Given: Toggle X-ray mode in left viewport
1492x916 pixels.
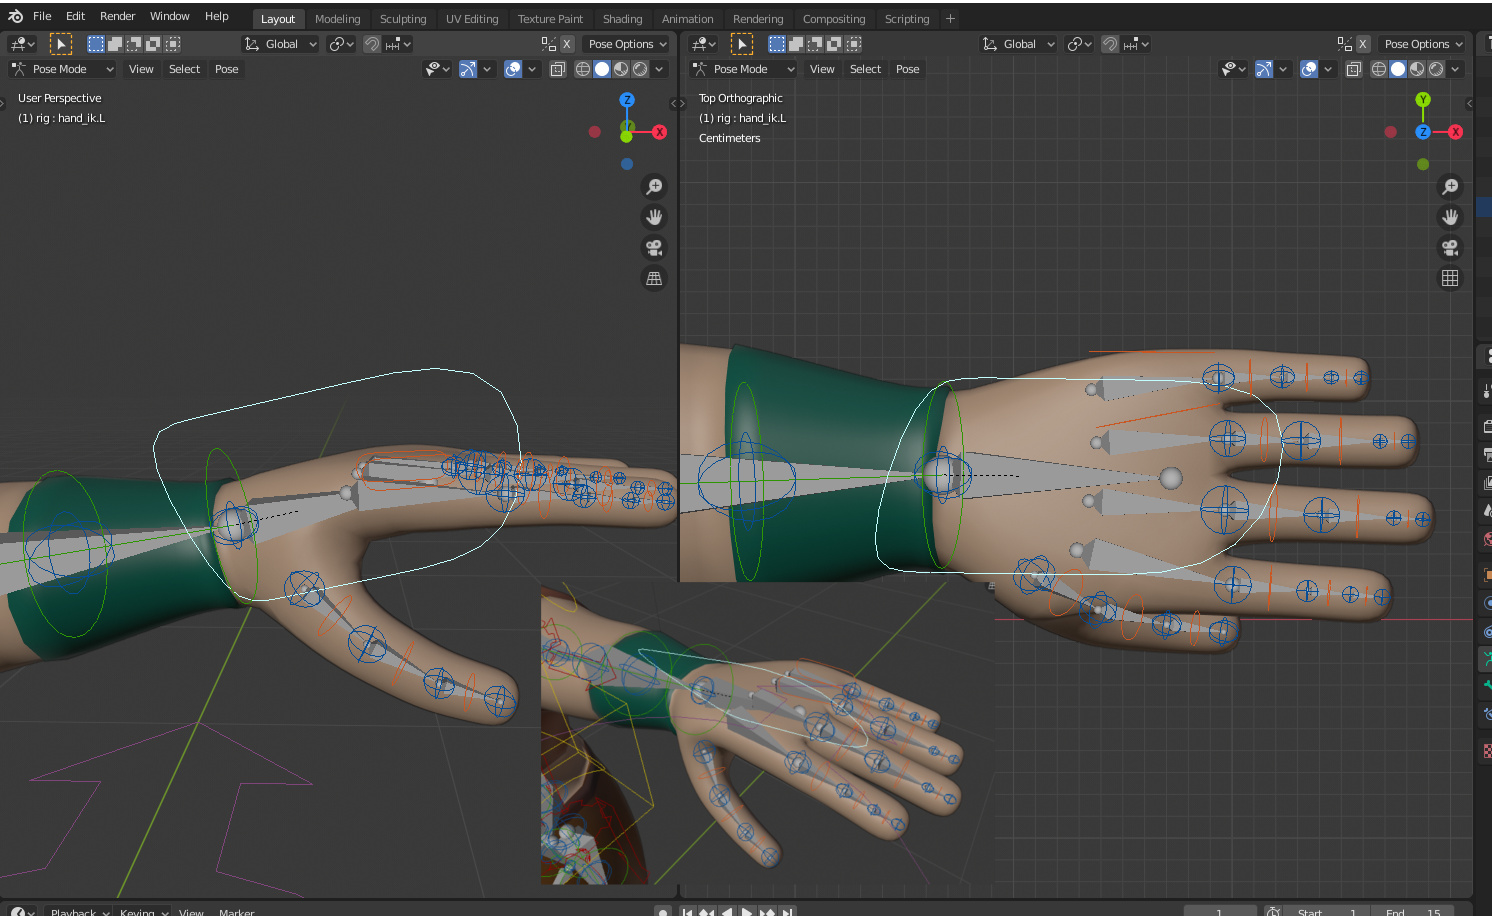Looking at the screenshot, I should [558, 69].
